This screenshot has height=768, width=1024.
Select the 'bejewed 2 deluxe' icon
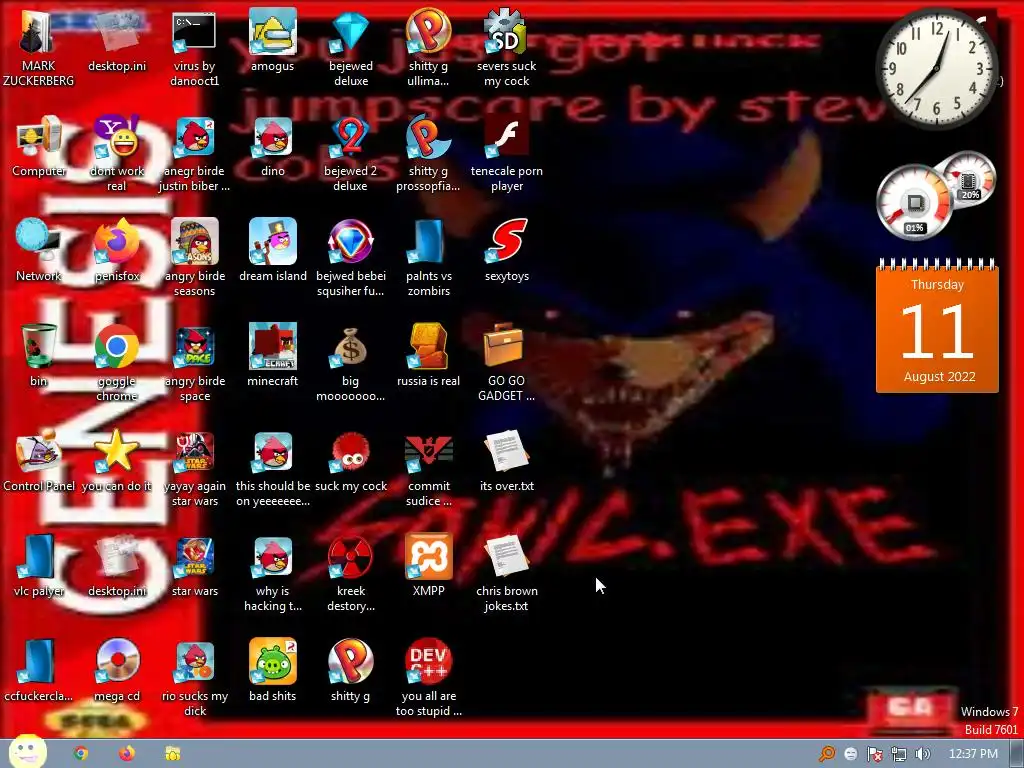tap(351, 153)
